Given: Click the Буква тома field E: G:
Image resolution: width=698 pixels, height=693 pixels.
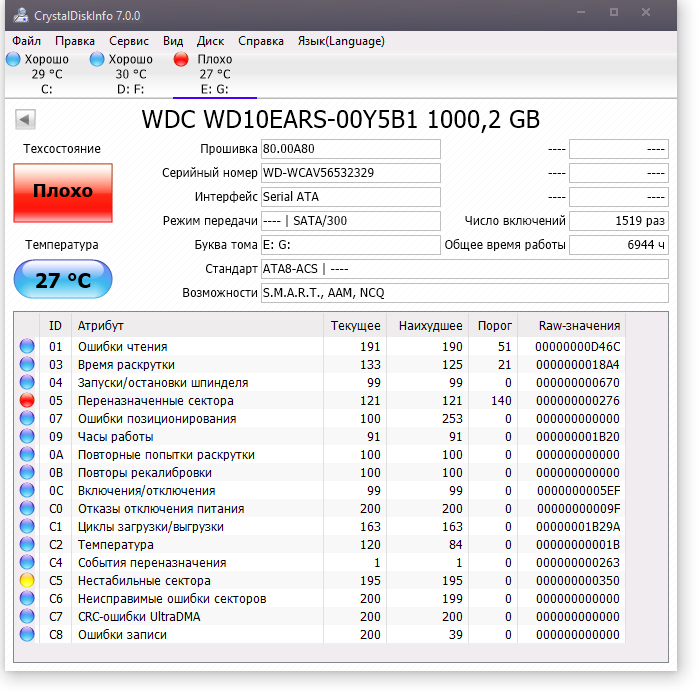Looking at the screenshot, I should pyautogui.click(x=351, y=245).
